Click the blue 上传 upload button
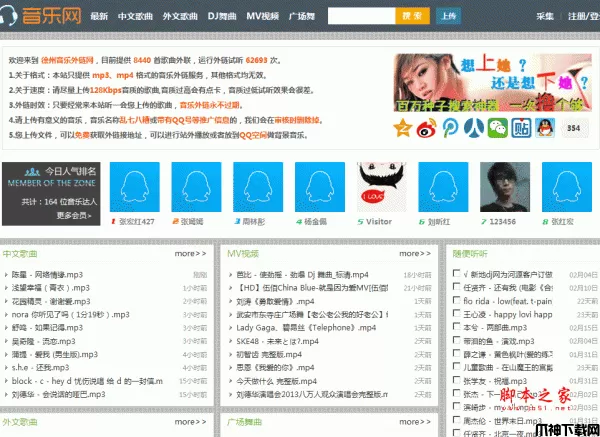600x437 pixels. tap(448, 17)
